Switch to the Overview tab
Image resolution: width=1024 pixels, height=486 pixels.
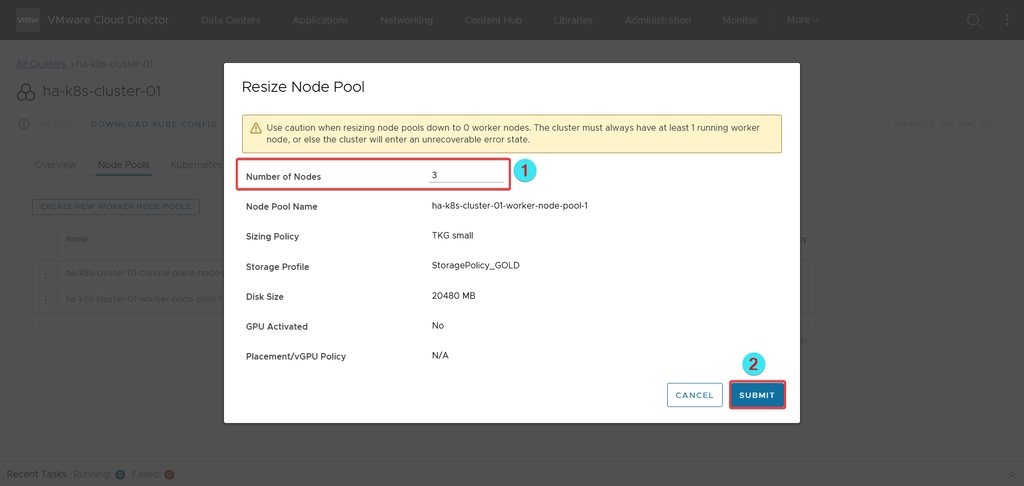(x=56, y=164)
